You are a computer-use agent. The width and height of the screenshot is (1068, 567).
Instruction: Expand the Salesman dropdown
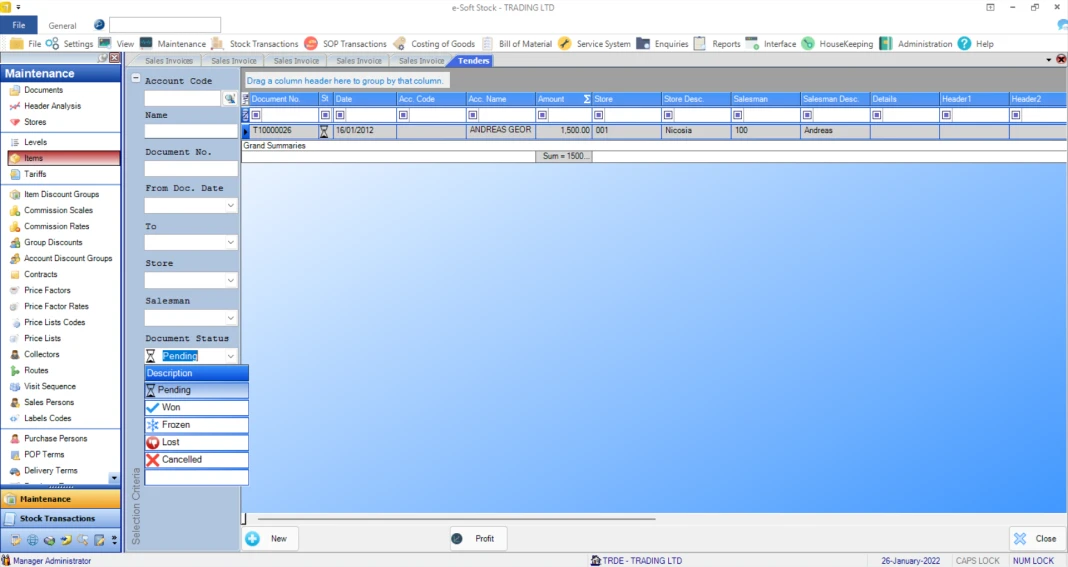point(231,318)
